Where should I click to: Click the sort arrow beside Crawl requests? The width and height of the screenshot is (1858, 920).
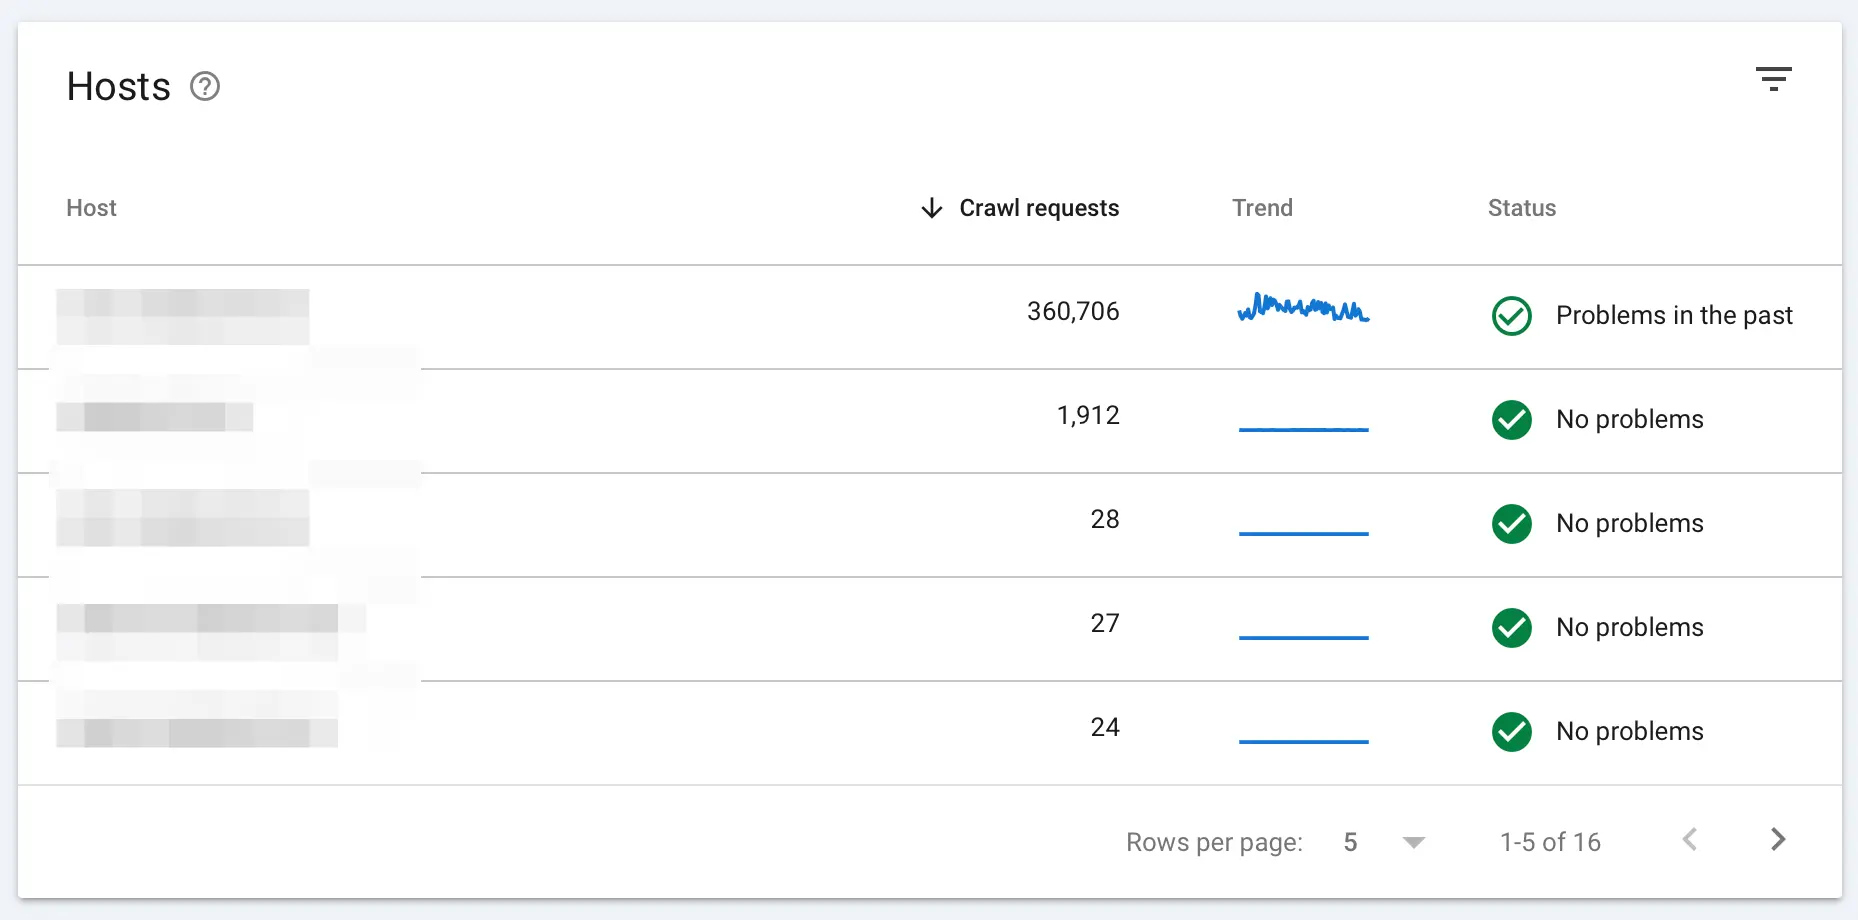point(931,208)
